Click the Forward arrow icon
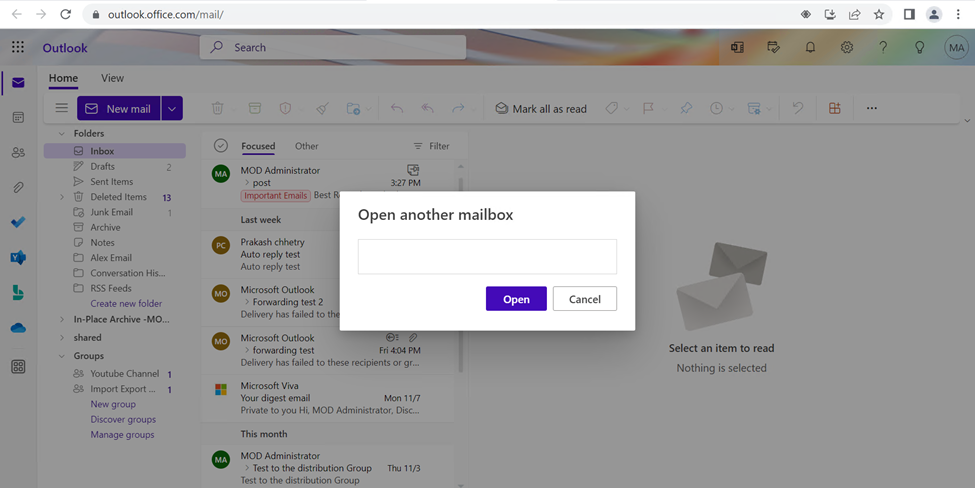 coord(458,108)
